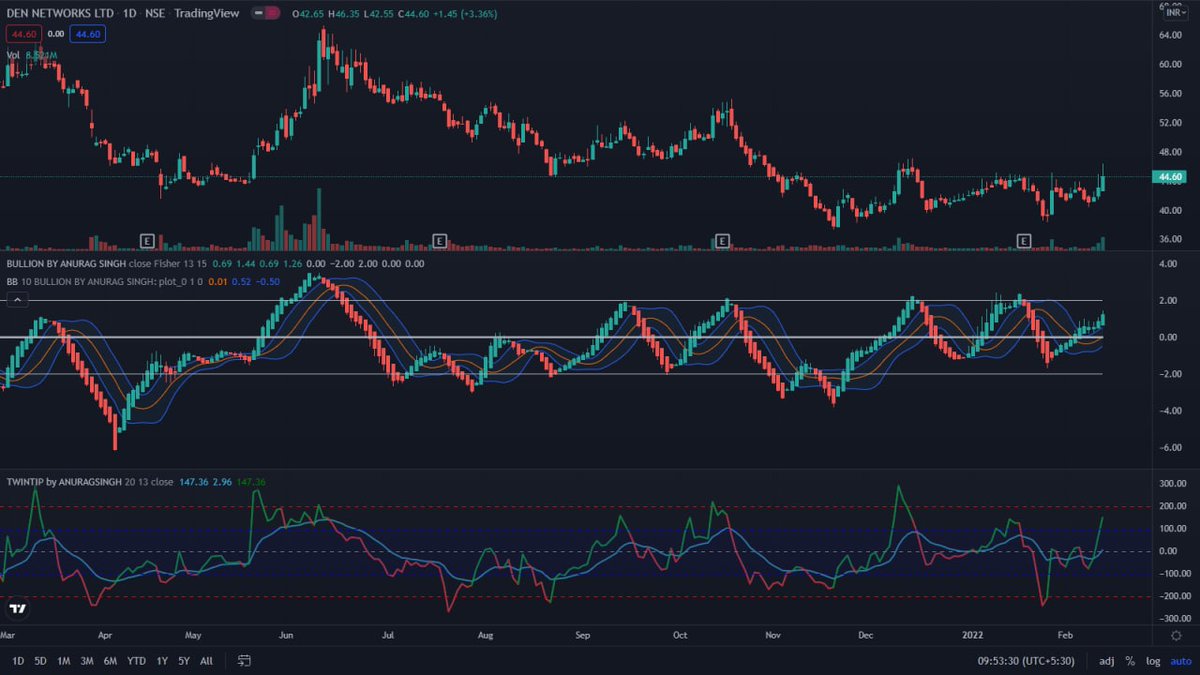Select the 5Y time range
This screenshot has height=675, width=1200.
tap(184, 661)
